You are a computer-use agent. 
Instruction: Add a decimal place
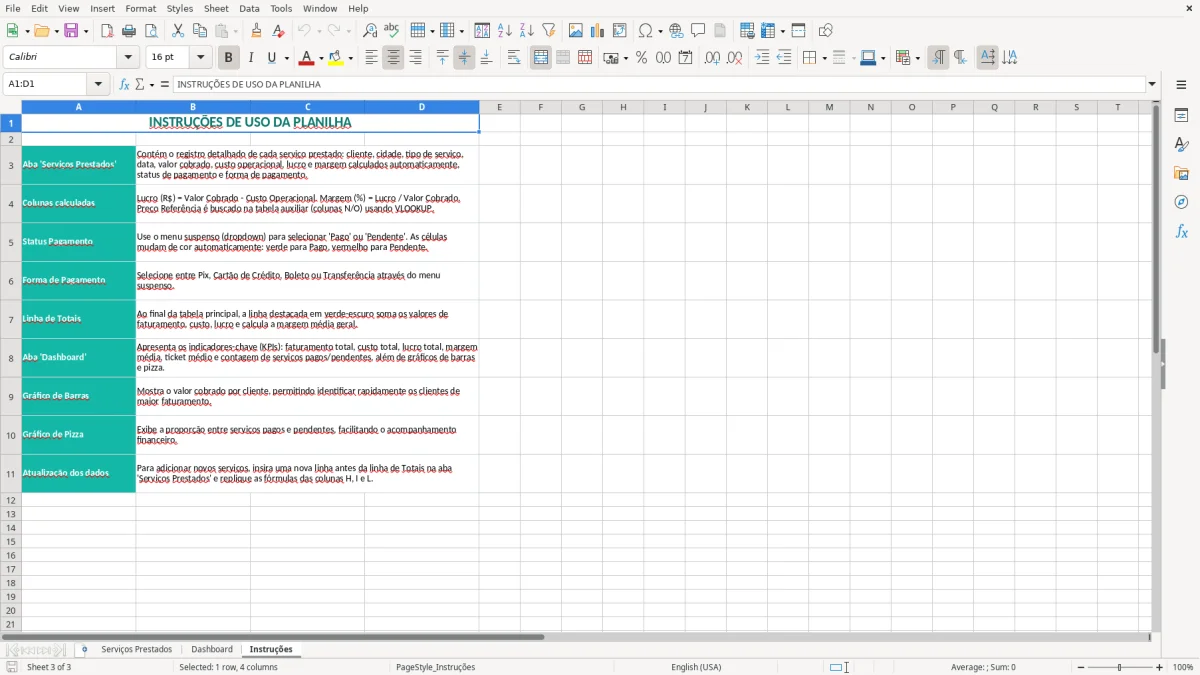click(x=712, y=58)
